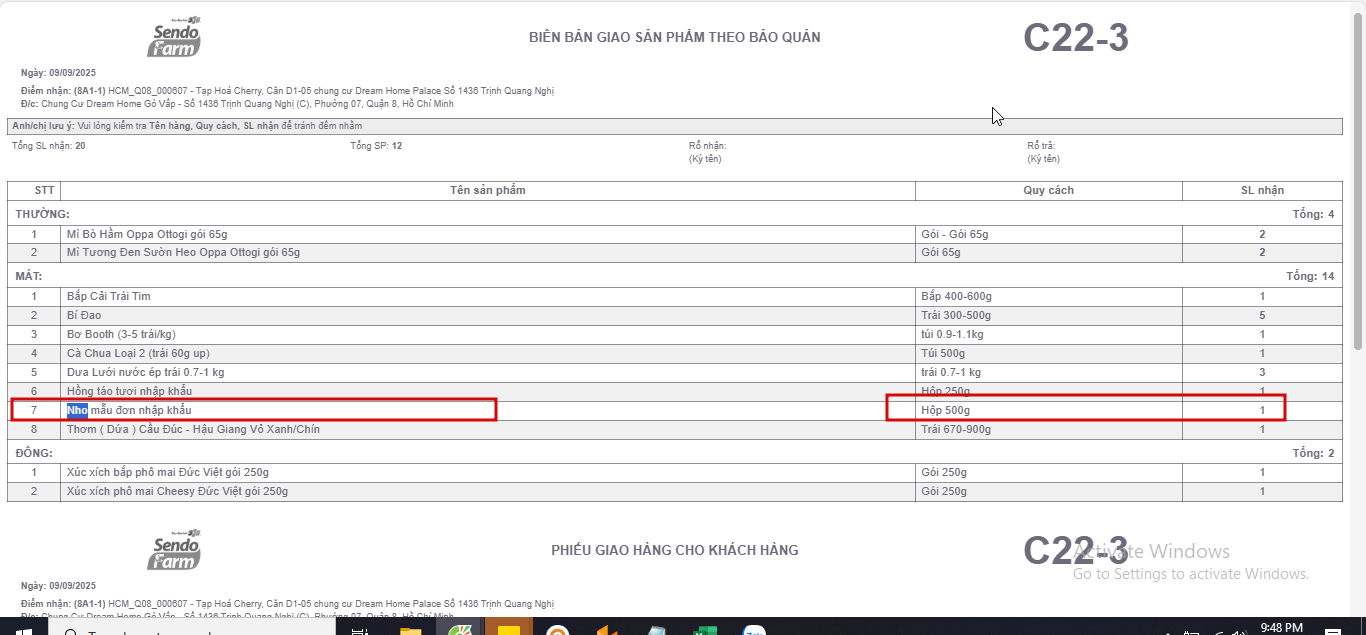This screenshot has height=635, width=1366.
Task: Click the title PHIẾU GIAO HÀNG CHO KHÁCH HÀNG
Action: click(675, 550)
